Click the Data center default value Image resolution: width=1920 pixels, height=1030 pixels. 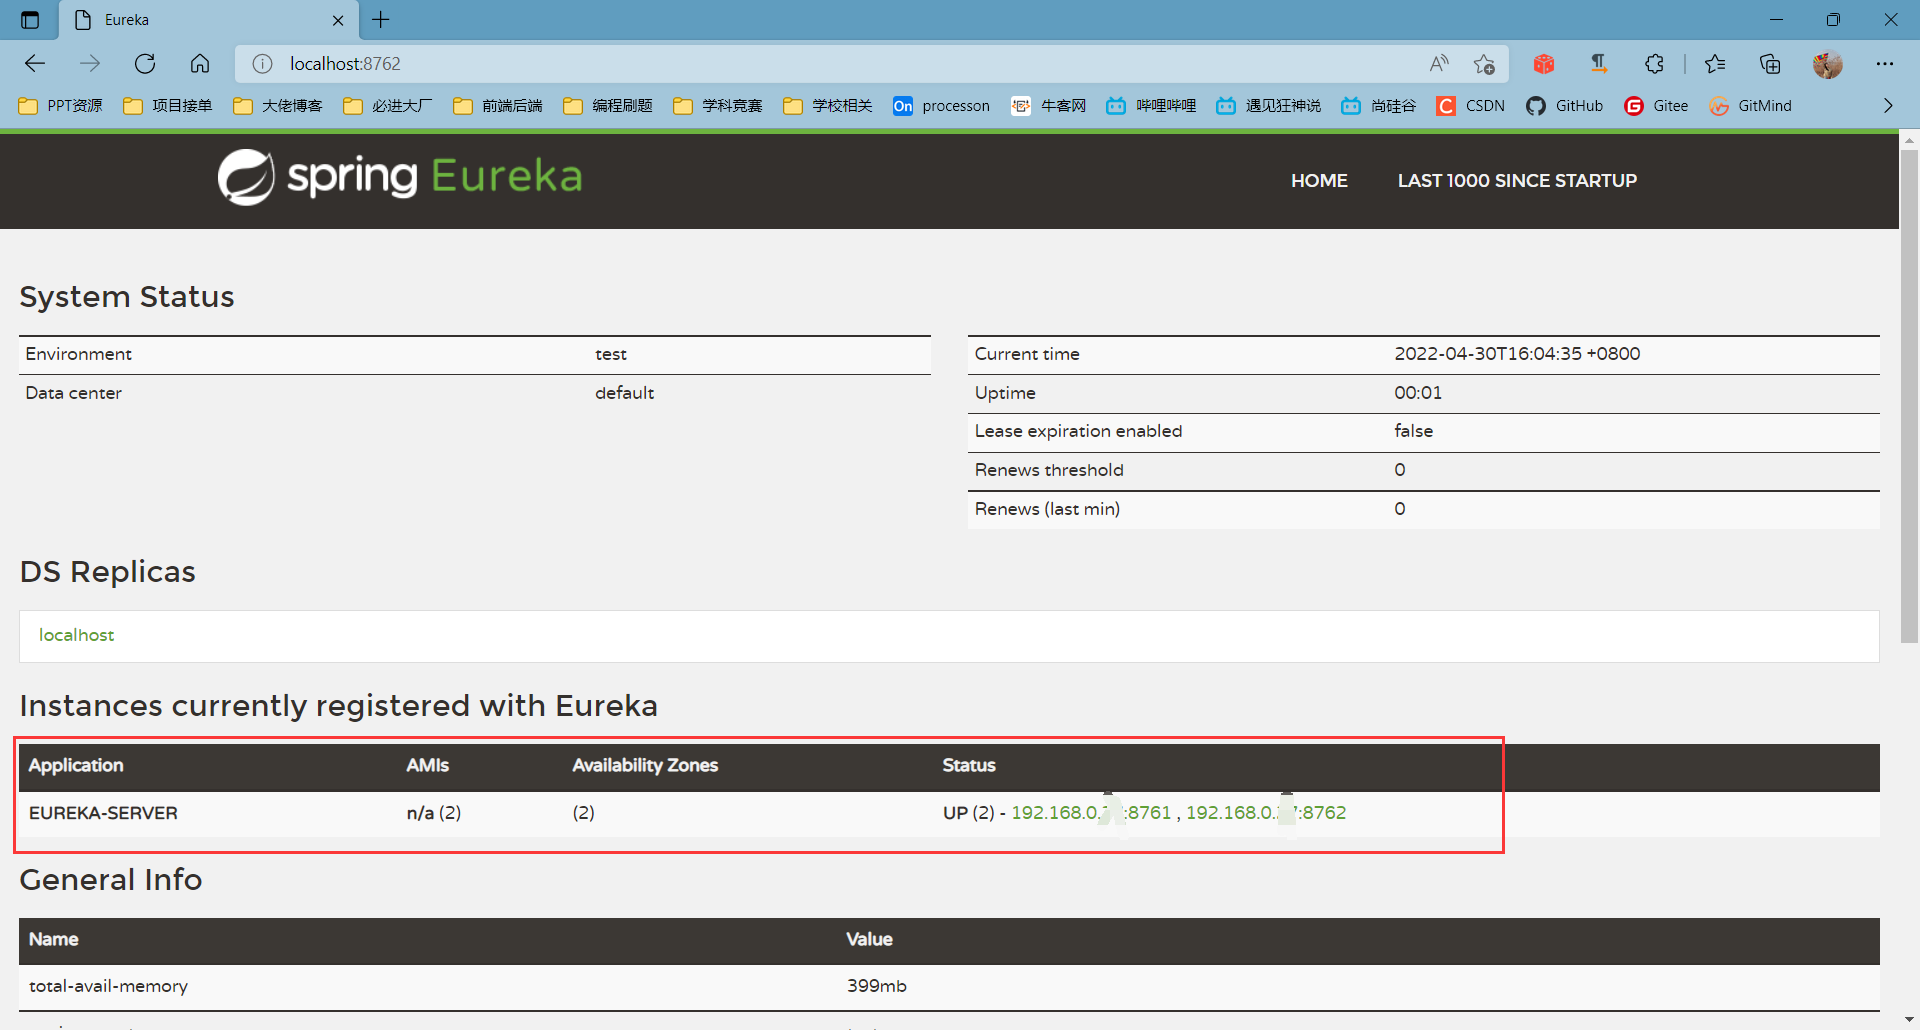pyautogui.click(x=624, y=393)
